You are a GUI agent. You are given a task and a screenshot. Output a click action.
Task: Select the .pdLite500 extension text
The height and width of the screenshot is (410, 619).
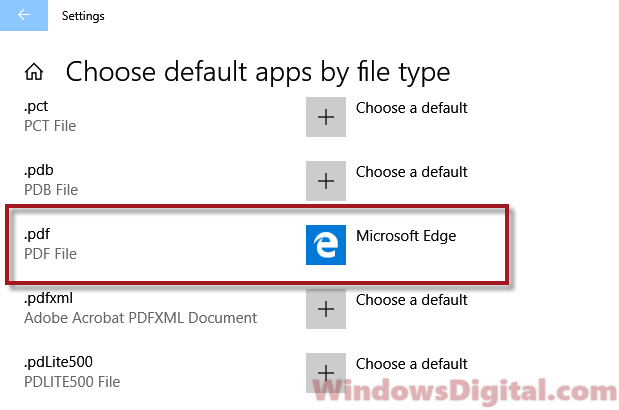pyautogui.click(x=58, y=362)
